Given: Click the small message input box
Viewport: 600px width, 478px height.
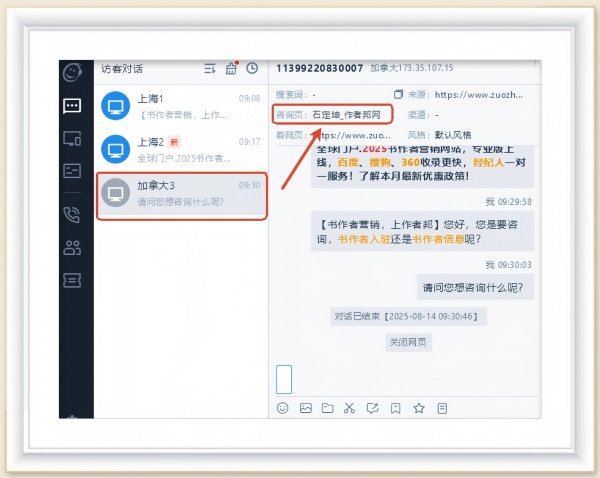Looking at the screenshot, I should pyautogui.click(x=283, y=379).
